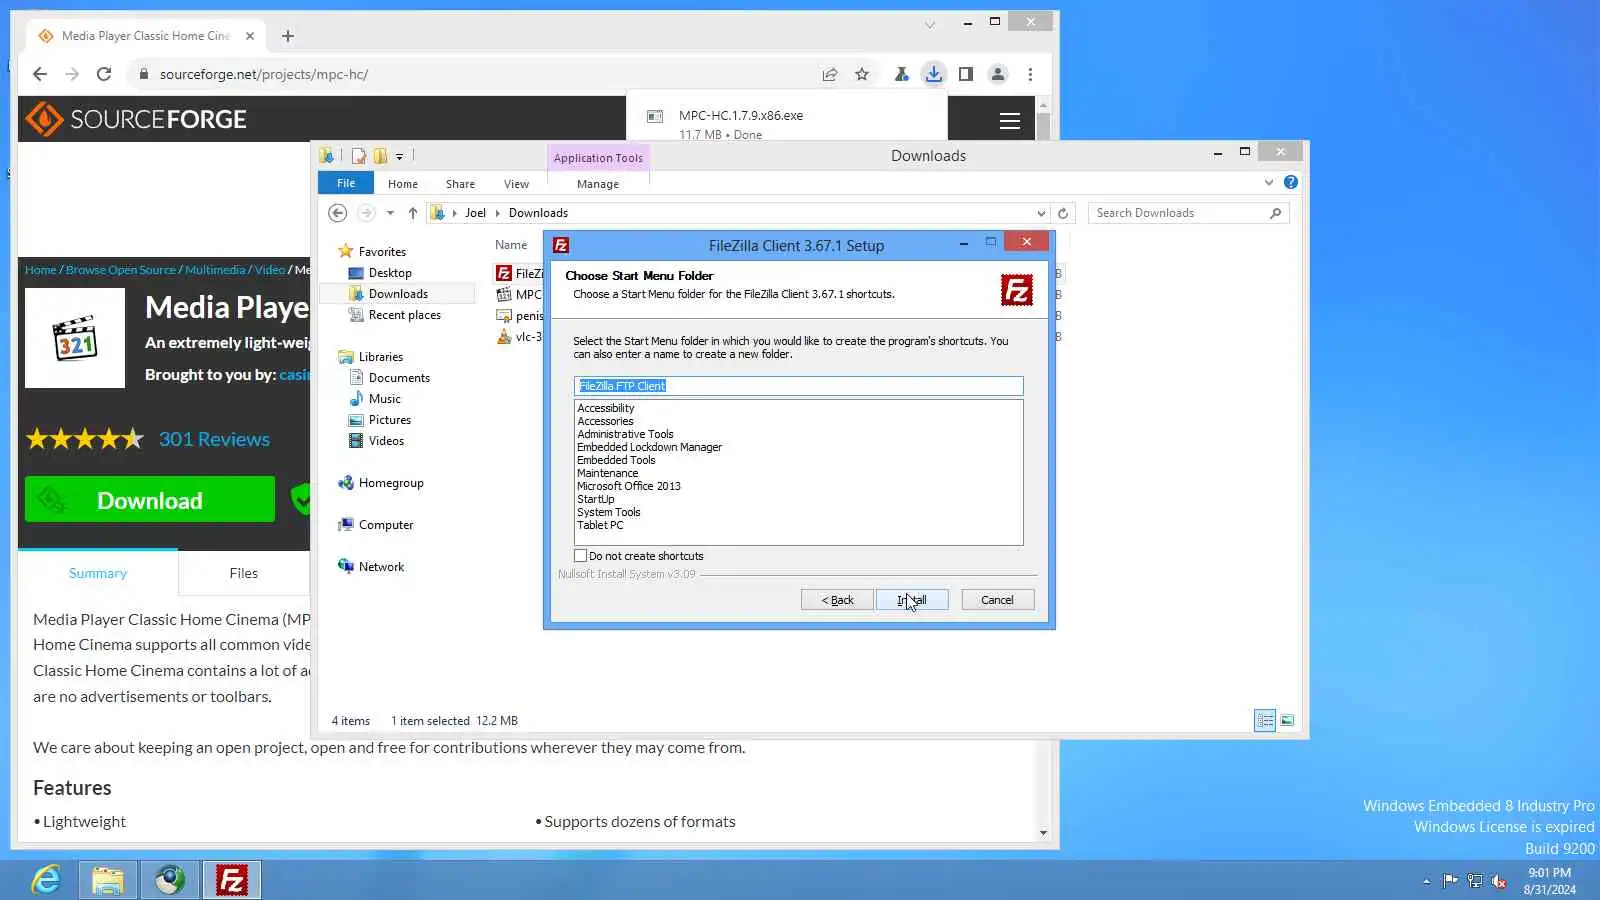Click the Start Menu folder name field

(798, 386)
